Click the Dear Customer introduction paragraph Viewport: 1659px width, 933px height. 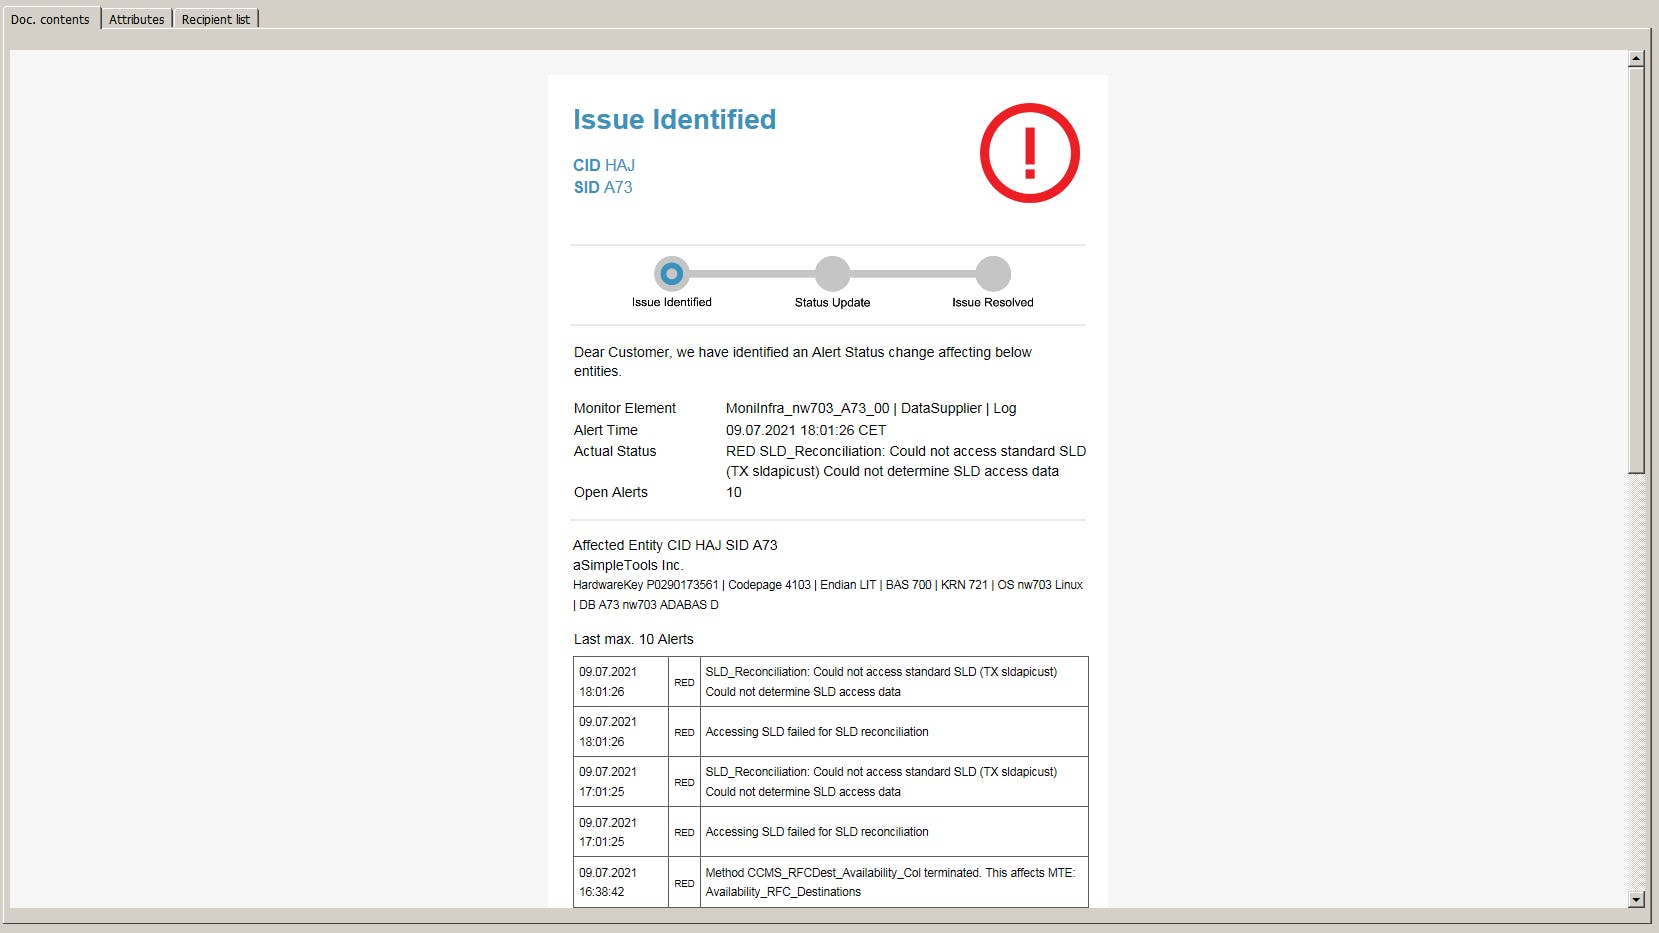(803, 362)
